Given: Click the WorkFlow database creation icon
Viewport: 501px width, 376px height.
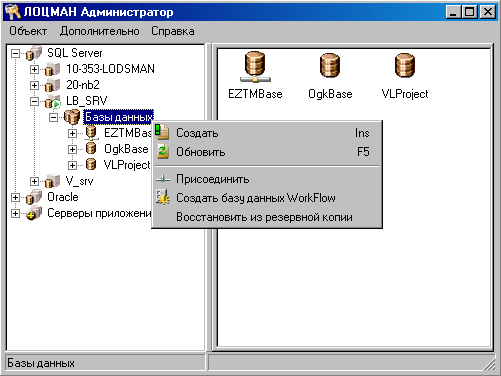Looking at the screenshot, I should 163,197.
